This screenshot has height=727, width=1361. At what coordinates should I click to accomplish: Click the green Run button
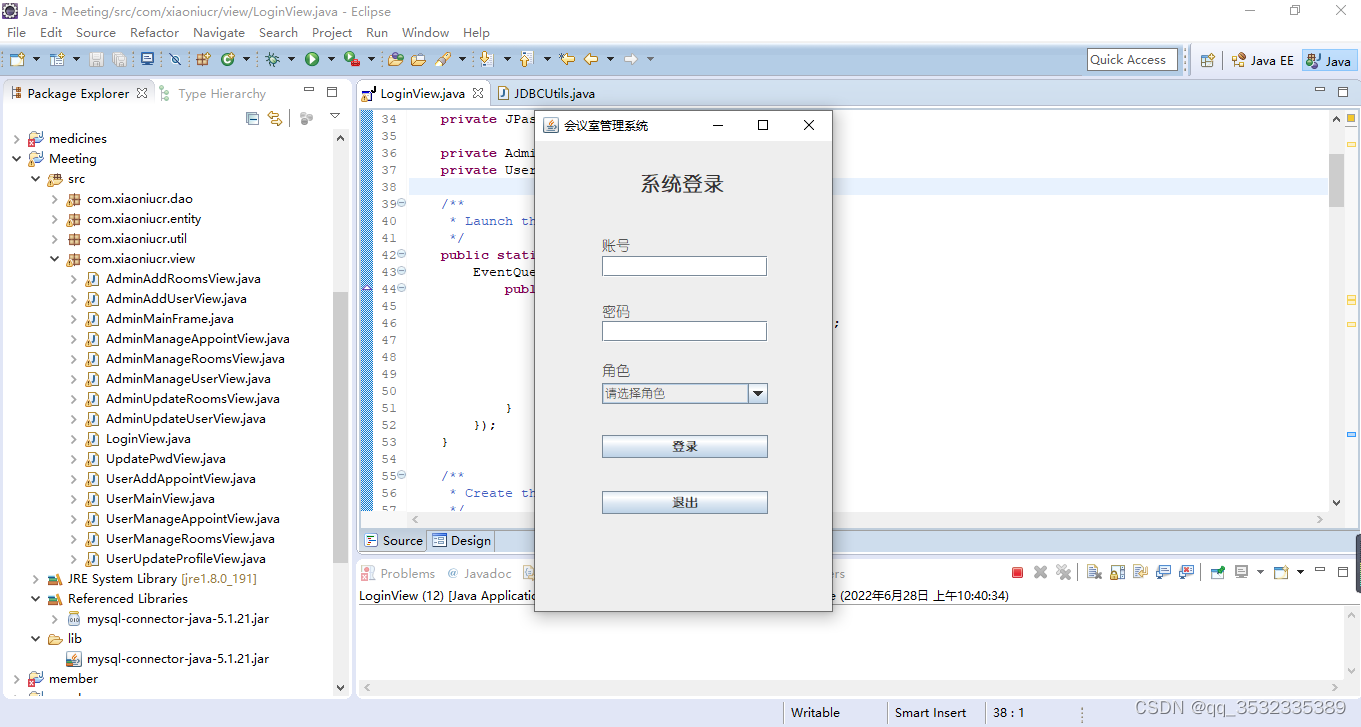[312, 60]
